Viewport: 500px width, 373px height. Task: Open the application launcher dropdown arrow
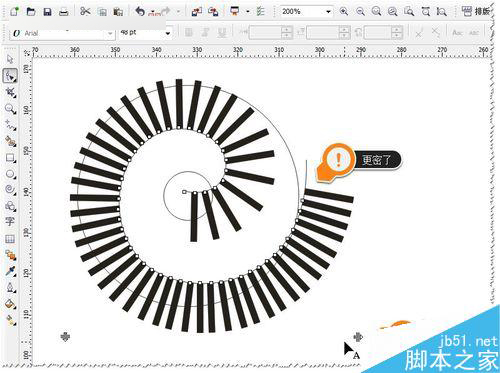click(x=248, y=12)
